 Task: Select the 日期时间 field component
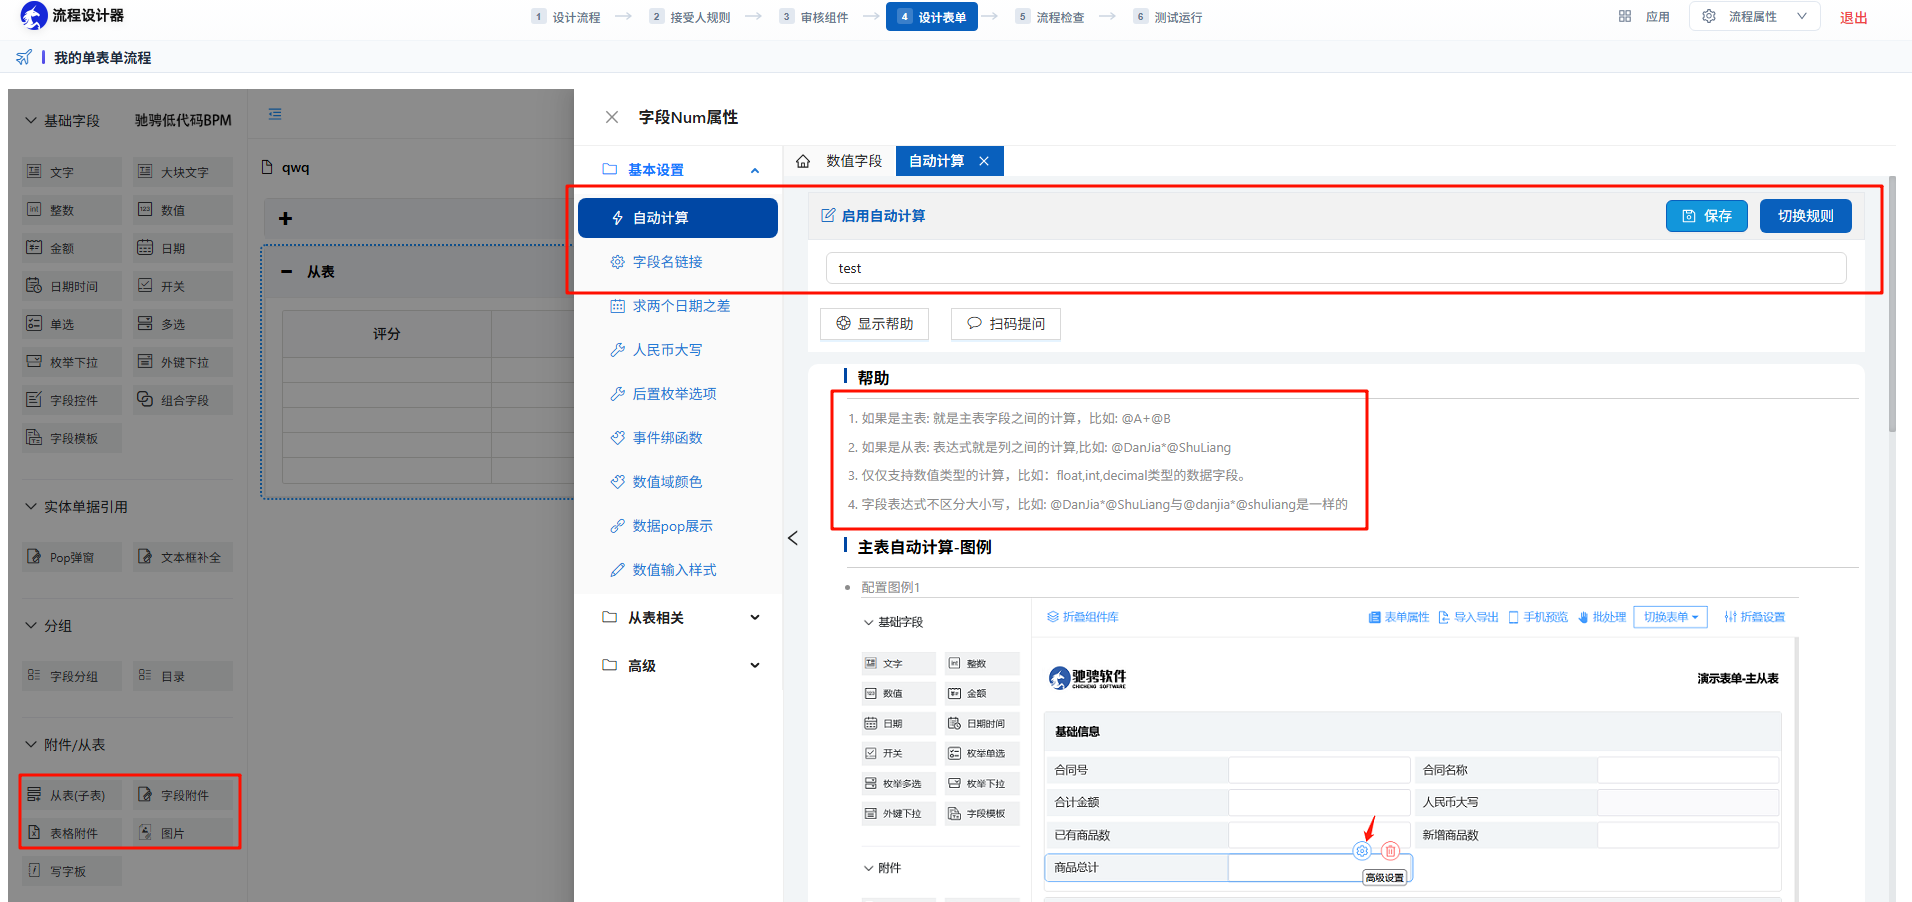(x=72, y=286)
